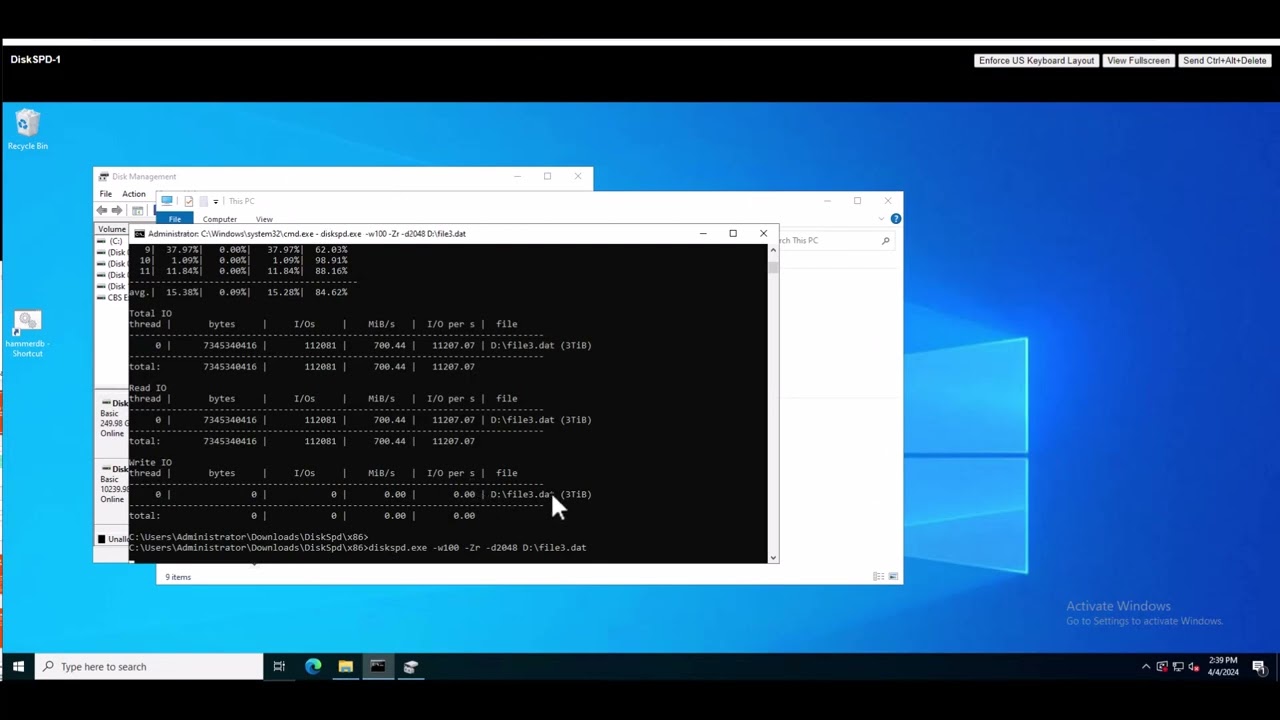Click Properties quick access icon in This PC
Viewport: 1280px width, 720px height.
[188, 201]
